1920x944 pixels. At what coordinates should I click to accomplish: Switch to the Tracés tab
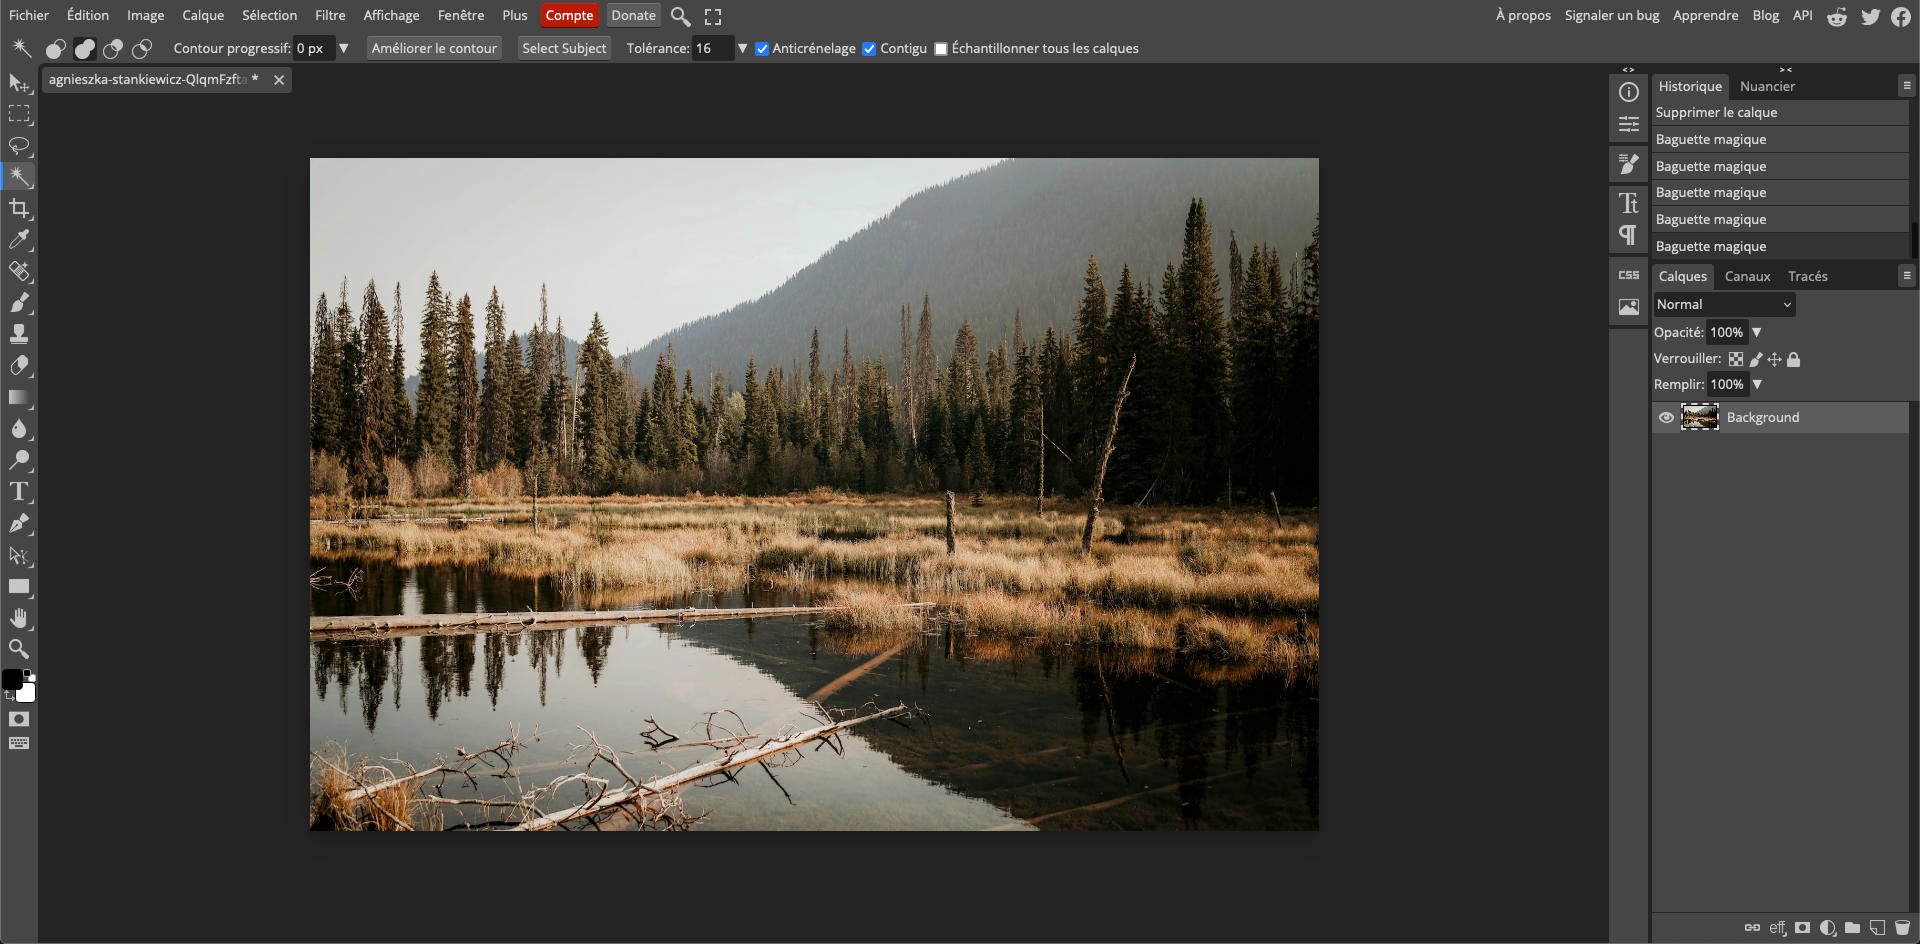pyautogui.click(x=1807, y=276)
